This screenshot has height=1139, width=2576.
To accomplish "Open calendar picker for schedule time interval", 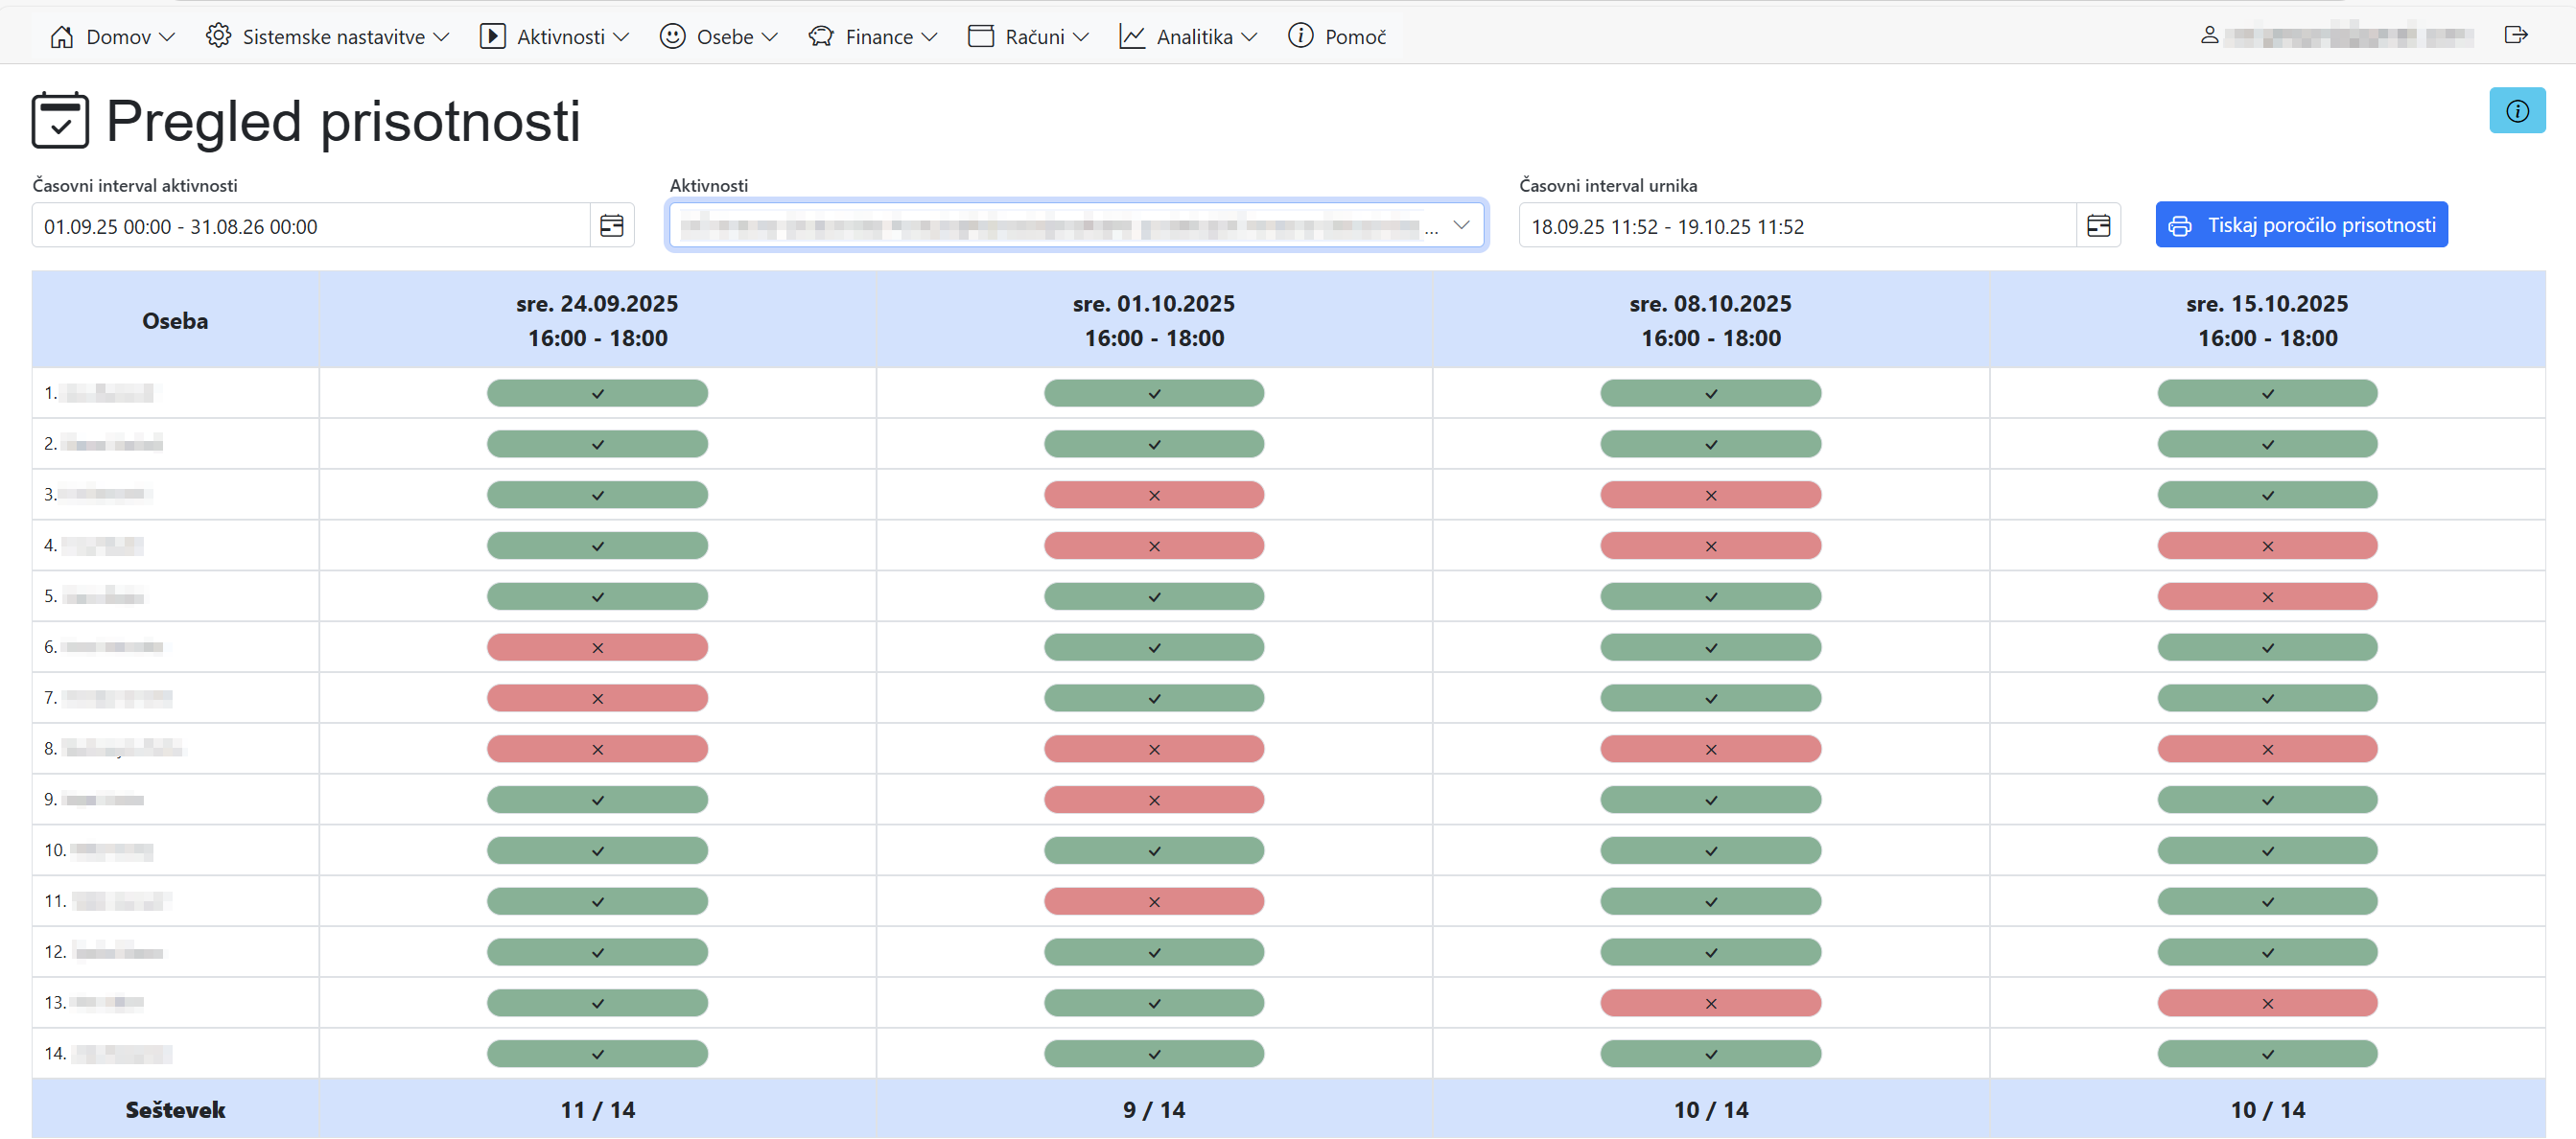I will [x=2097, y=226].
